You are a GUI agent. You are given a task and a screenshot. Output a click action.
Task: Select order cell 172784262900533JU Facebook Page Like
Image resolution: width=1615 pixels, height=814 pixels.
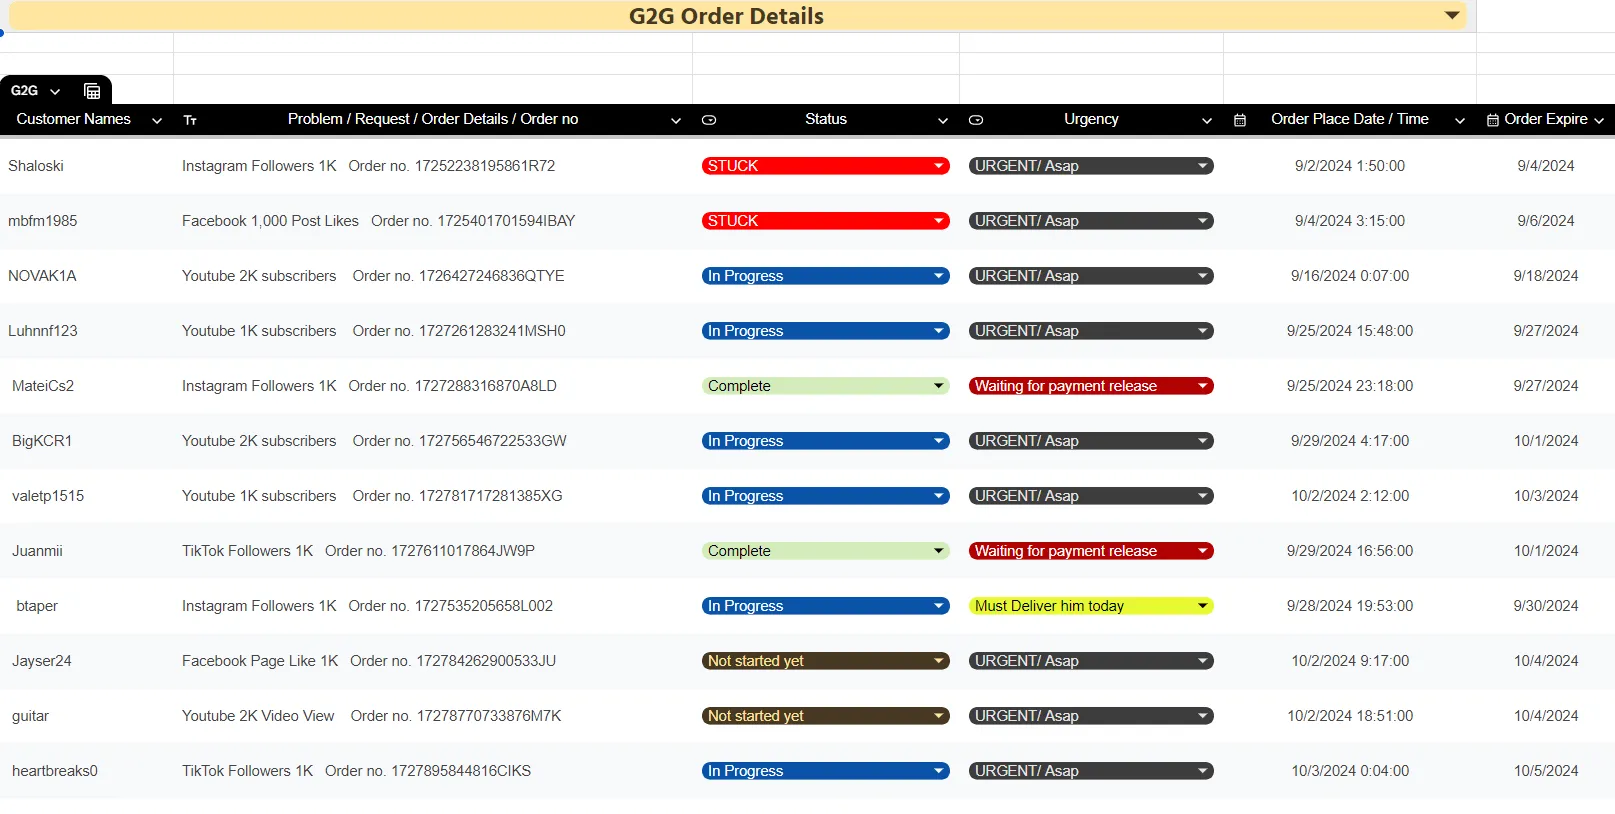tap(433, 661)
